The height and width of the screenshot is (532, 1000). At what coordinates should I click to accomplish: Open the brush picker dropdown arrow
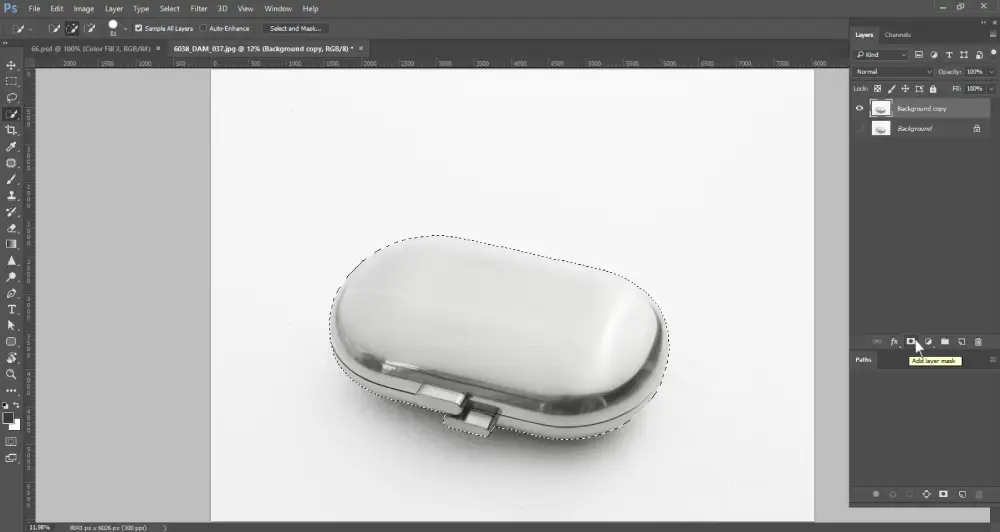click(x=125, y=29)
